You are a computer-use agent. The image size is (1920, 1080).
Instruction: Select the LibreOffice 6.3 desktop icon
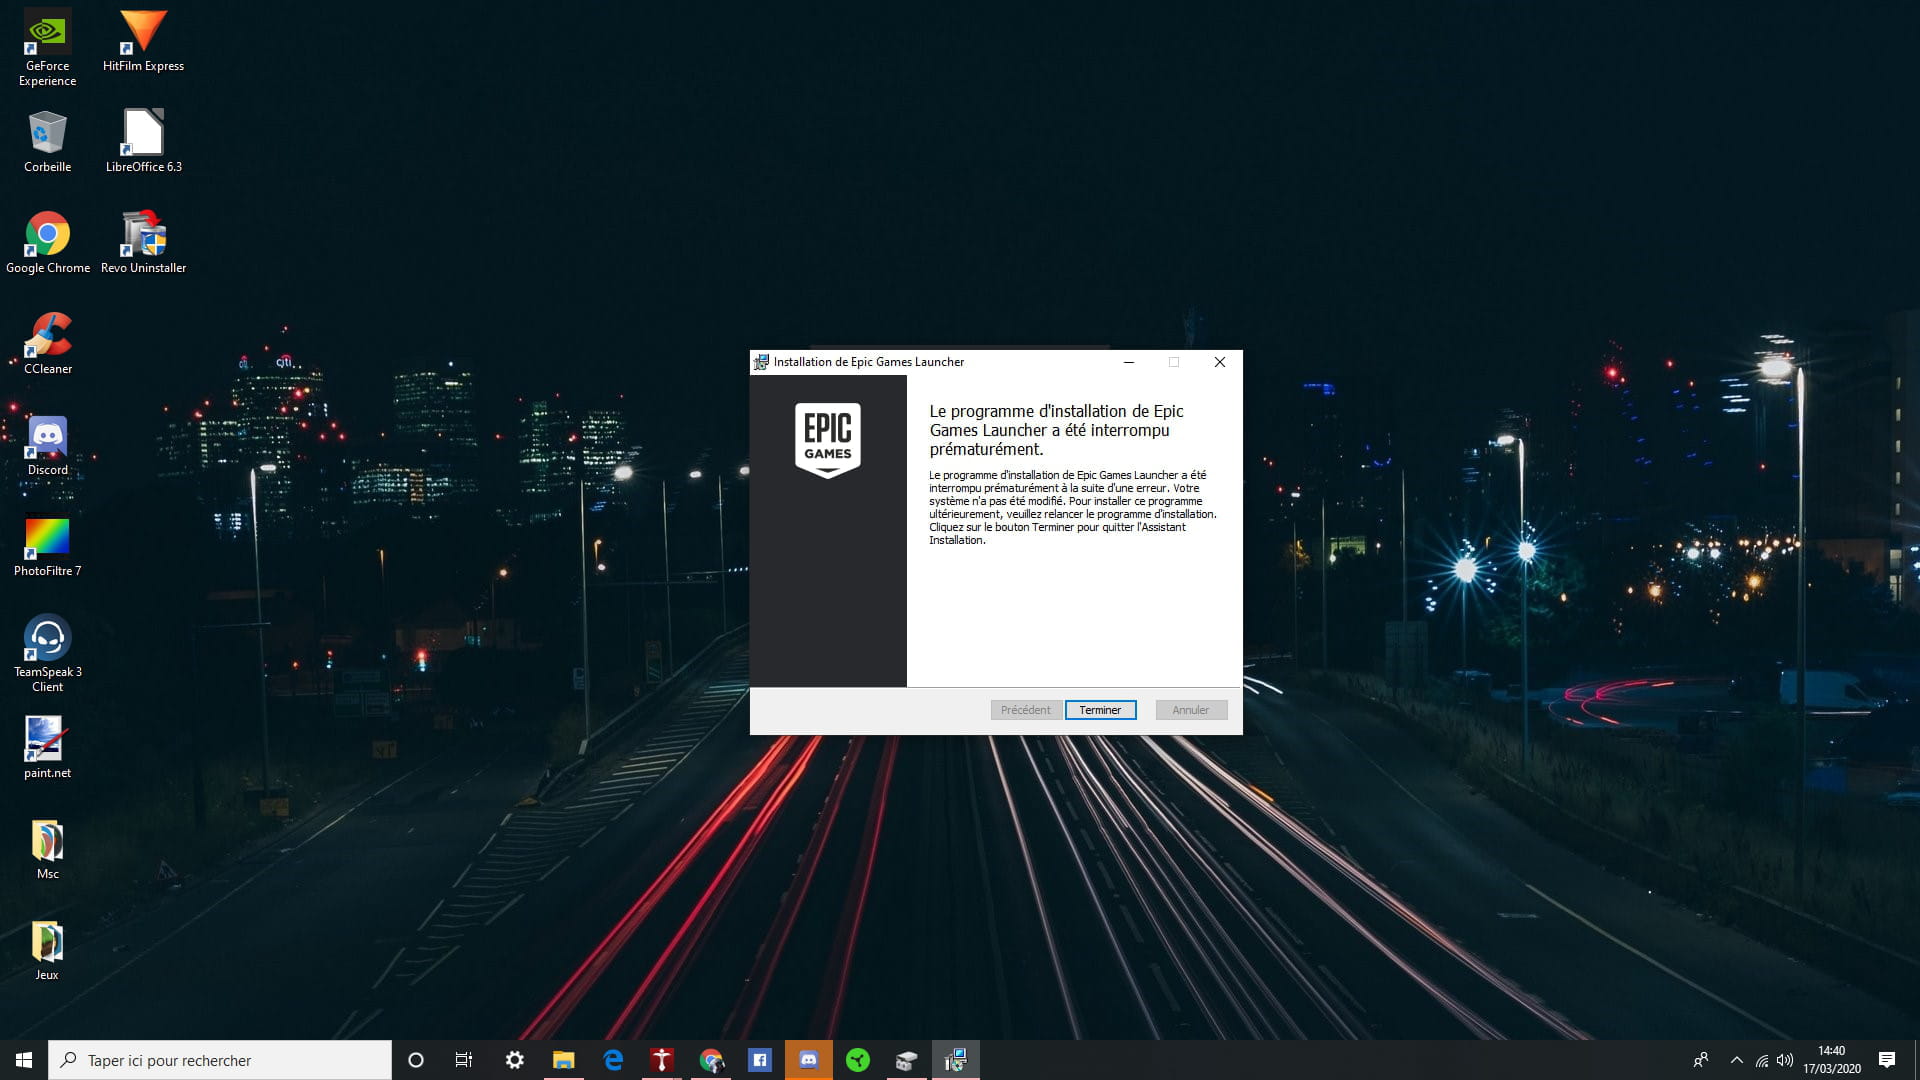(143, 142)
